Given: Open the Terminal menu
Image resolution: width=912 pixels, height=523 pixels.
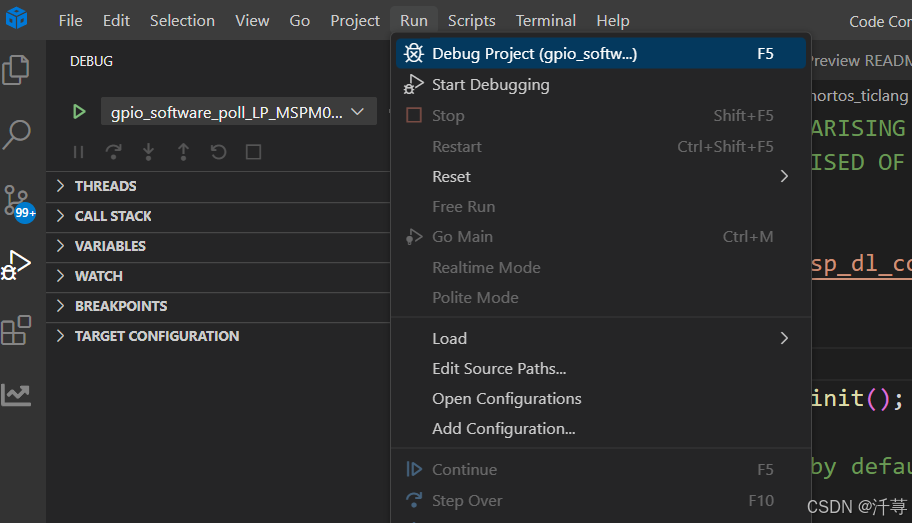Looking at the screenshot, I should click(545, 20).
